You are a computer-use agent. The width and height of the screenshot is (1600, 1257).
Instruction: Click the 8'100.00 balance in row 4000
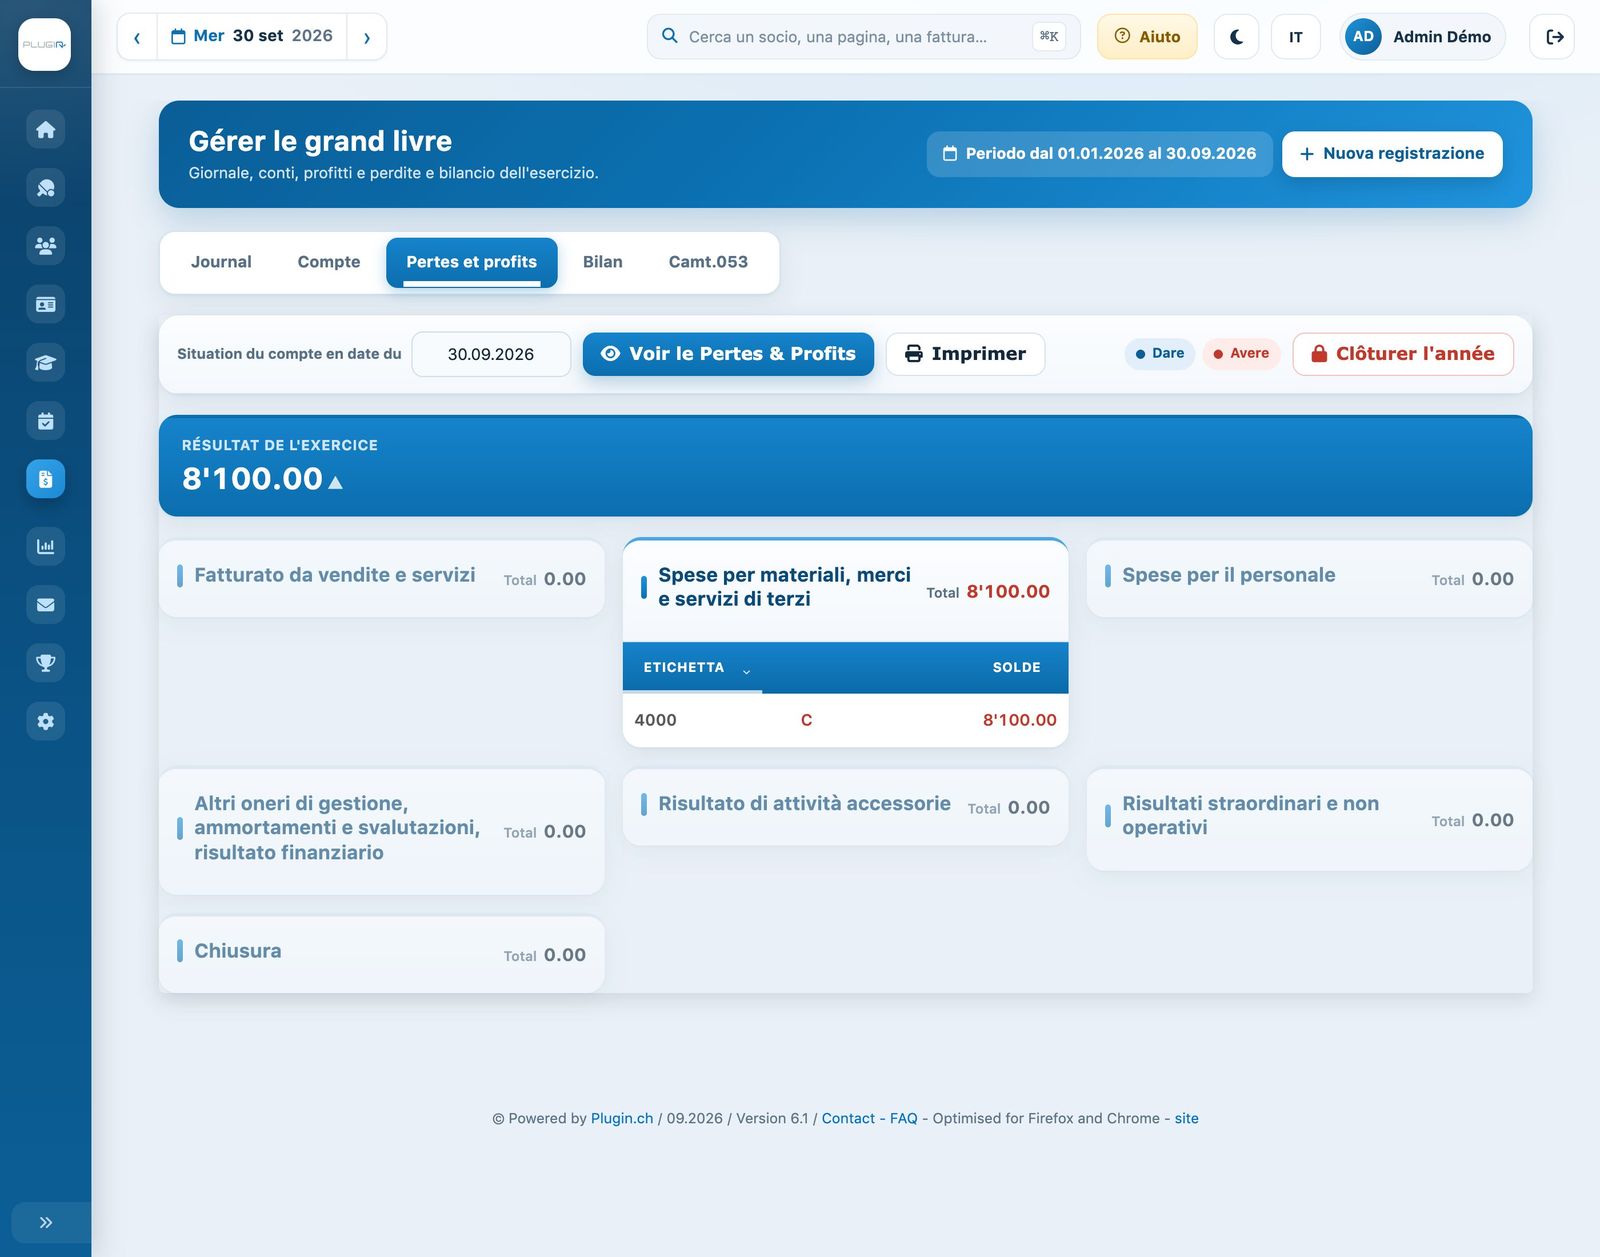coord(1019,720)
